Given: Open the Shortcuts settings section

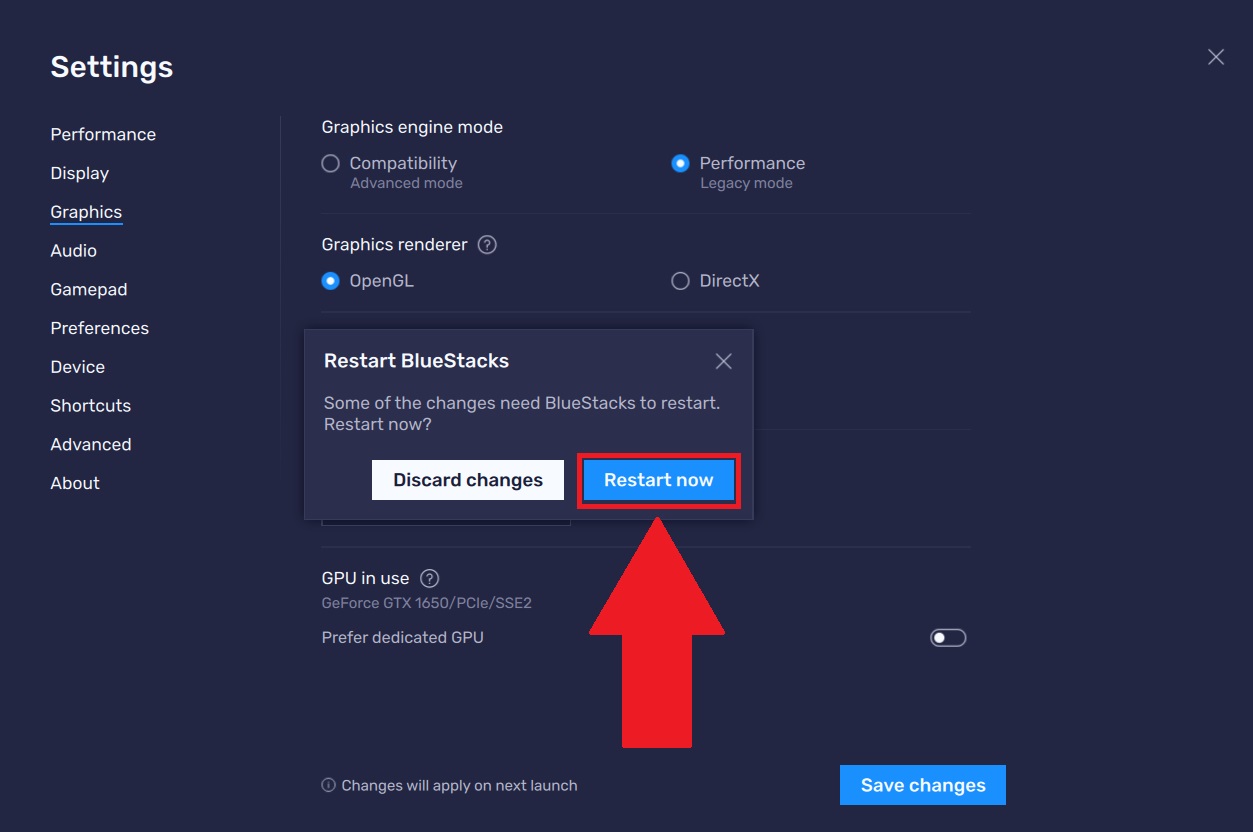Looking at the screenshot, I should 91,406.
